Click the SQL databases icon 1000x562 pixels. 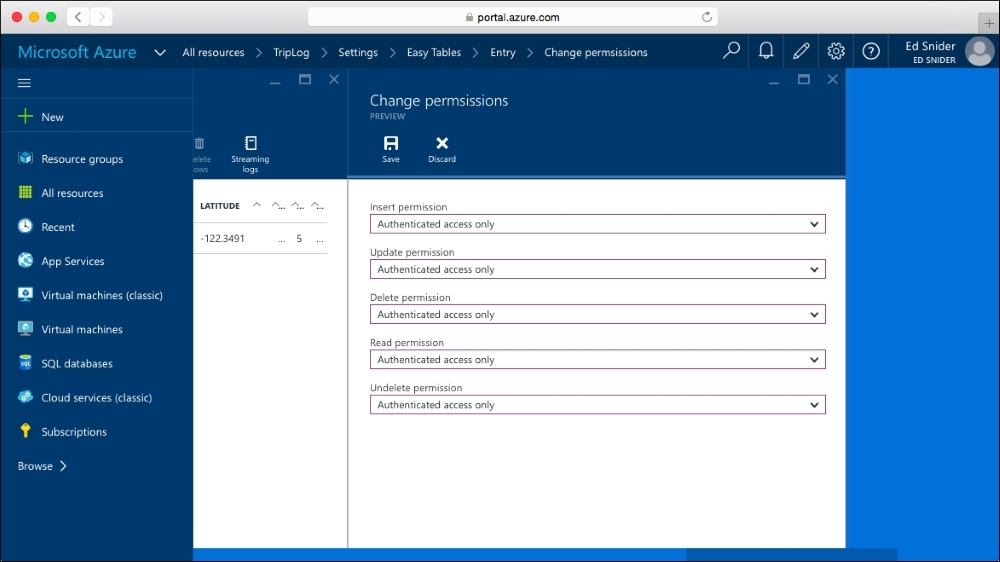[x=25, y=362]
